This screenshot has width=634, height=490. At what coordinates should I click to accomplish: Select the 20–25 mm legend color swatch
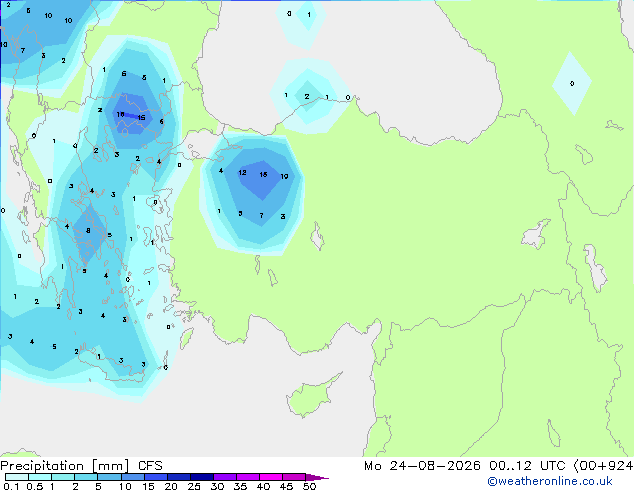point(178,477)
